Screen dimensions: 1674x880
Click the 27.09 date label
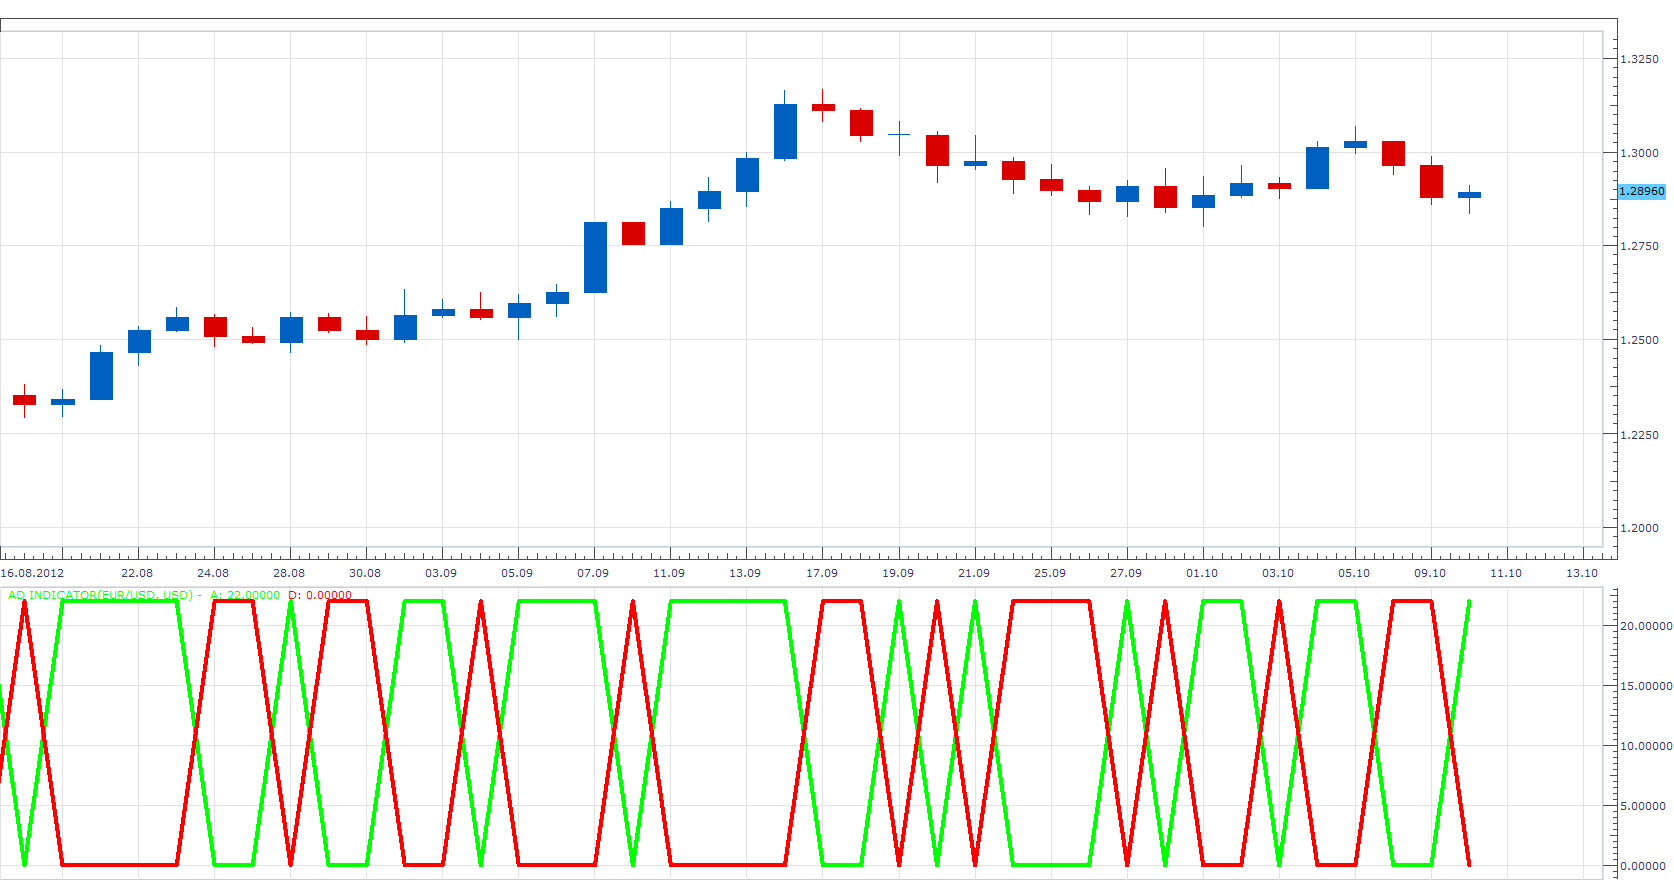coord(1126,573)
